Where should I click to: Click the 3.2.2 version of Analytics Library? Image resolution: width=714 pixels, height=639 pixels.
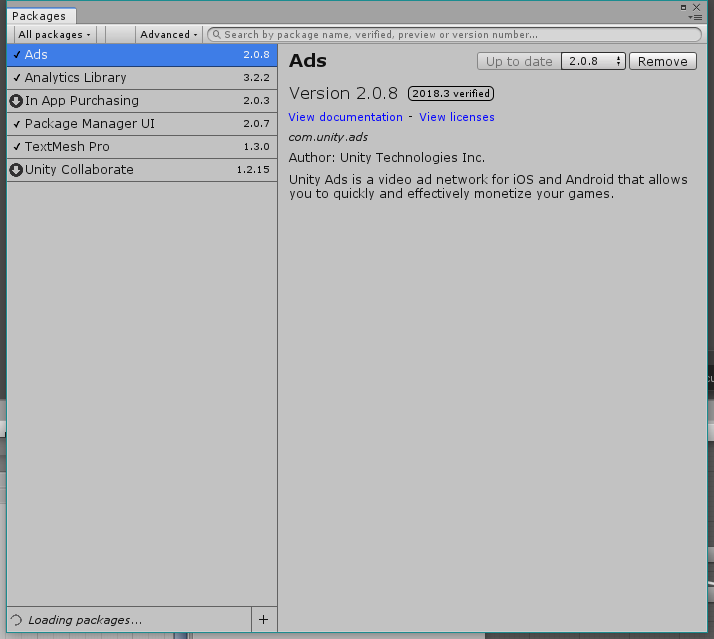click(x=256, y=78)
